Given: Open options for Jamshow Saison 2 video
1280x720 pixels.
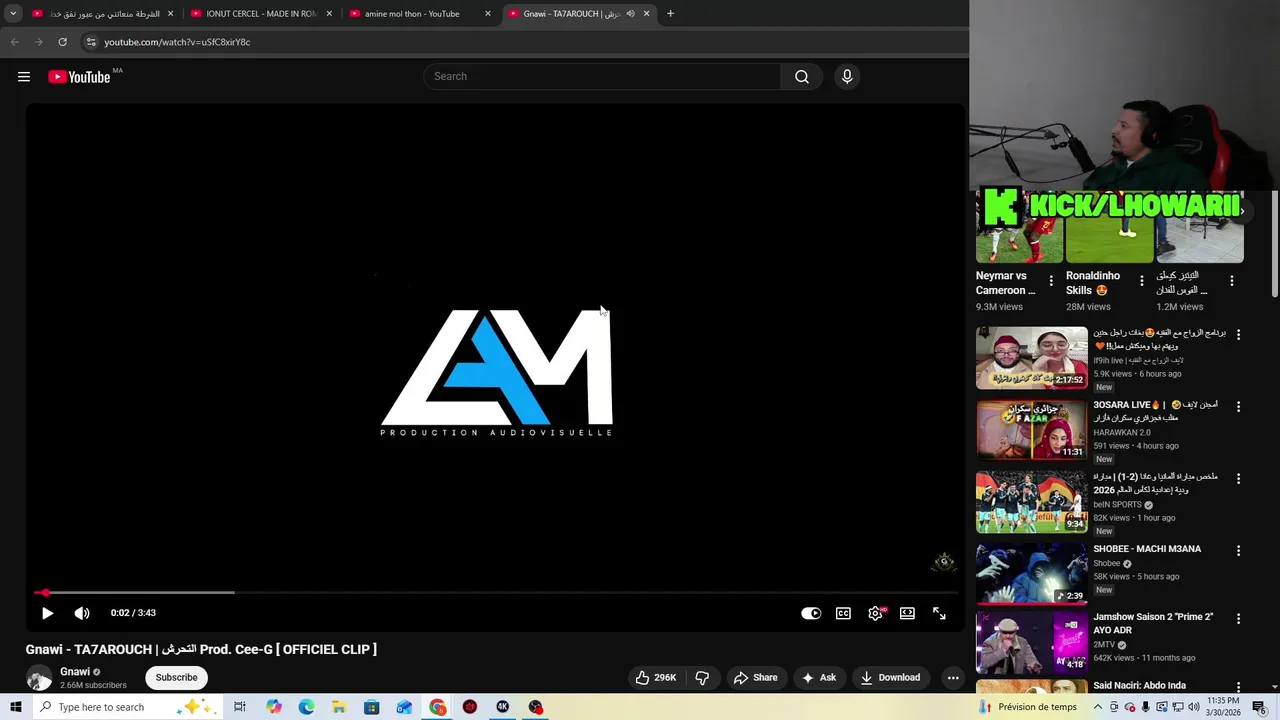Looking at the screenshot, I should click(1238, 619).
